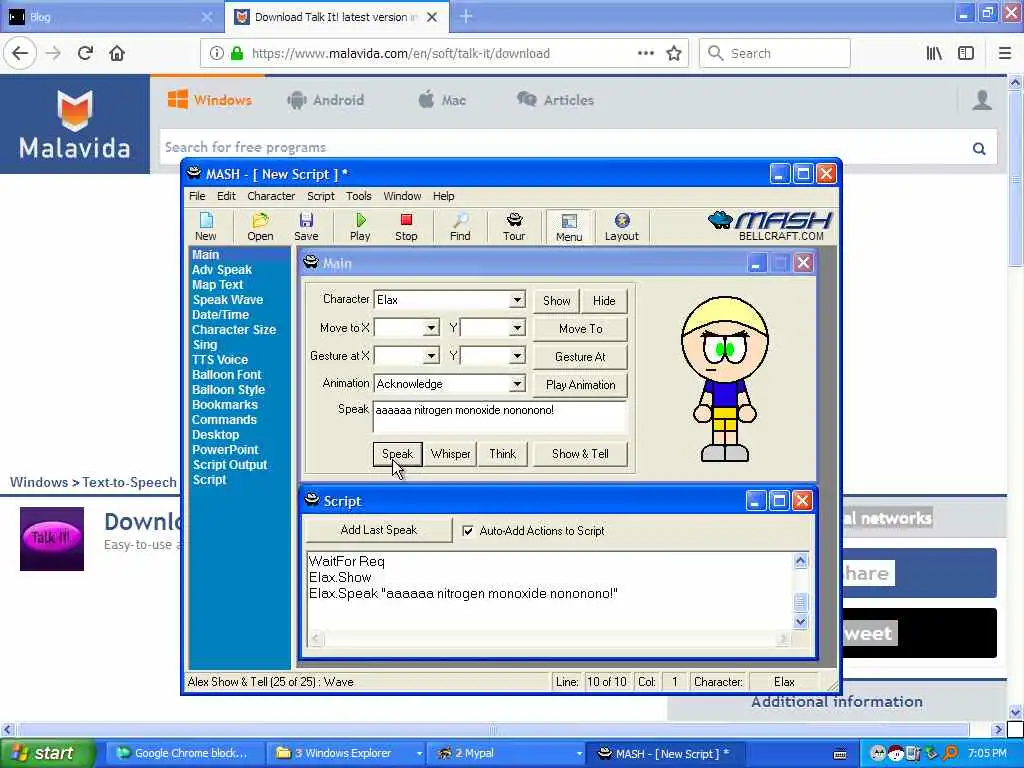Click the Malavida logo
This screenshot has height=768, width=1024.
(x=74, y=124)
